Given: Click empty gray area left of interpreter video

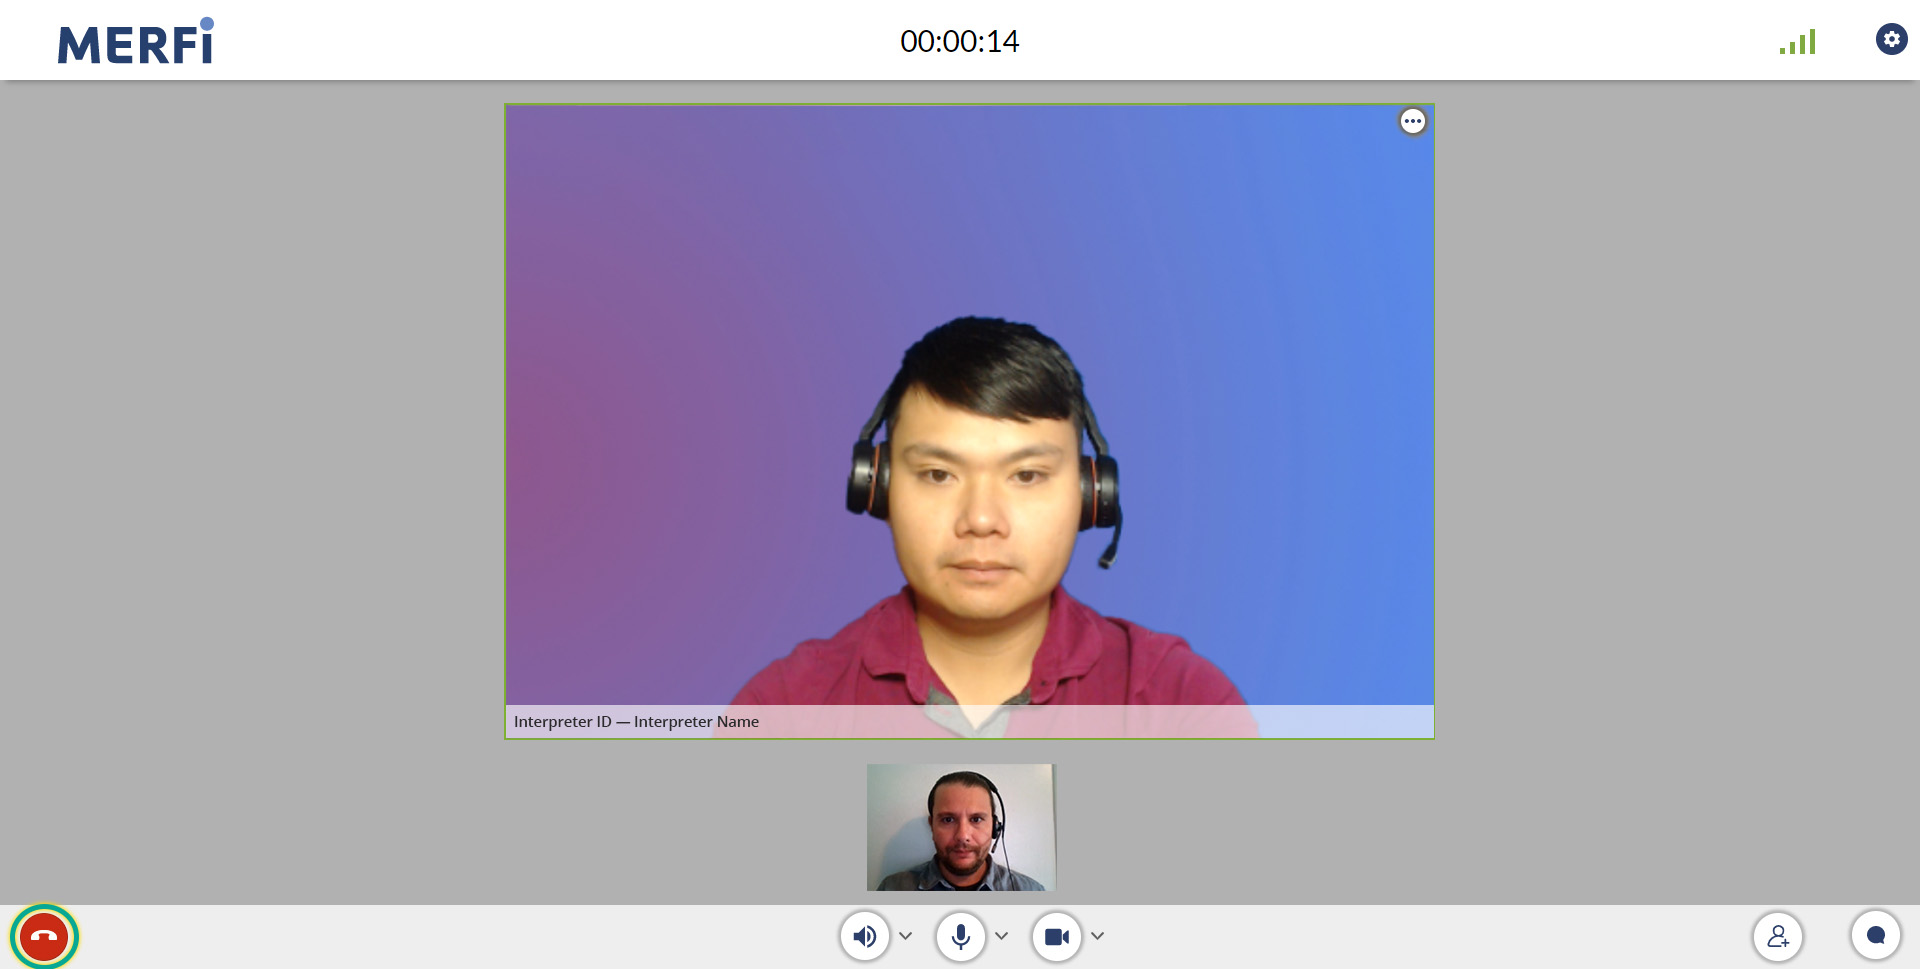Looking at the screenshot, I should [x=250, y=450].
